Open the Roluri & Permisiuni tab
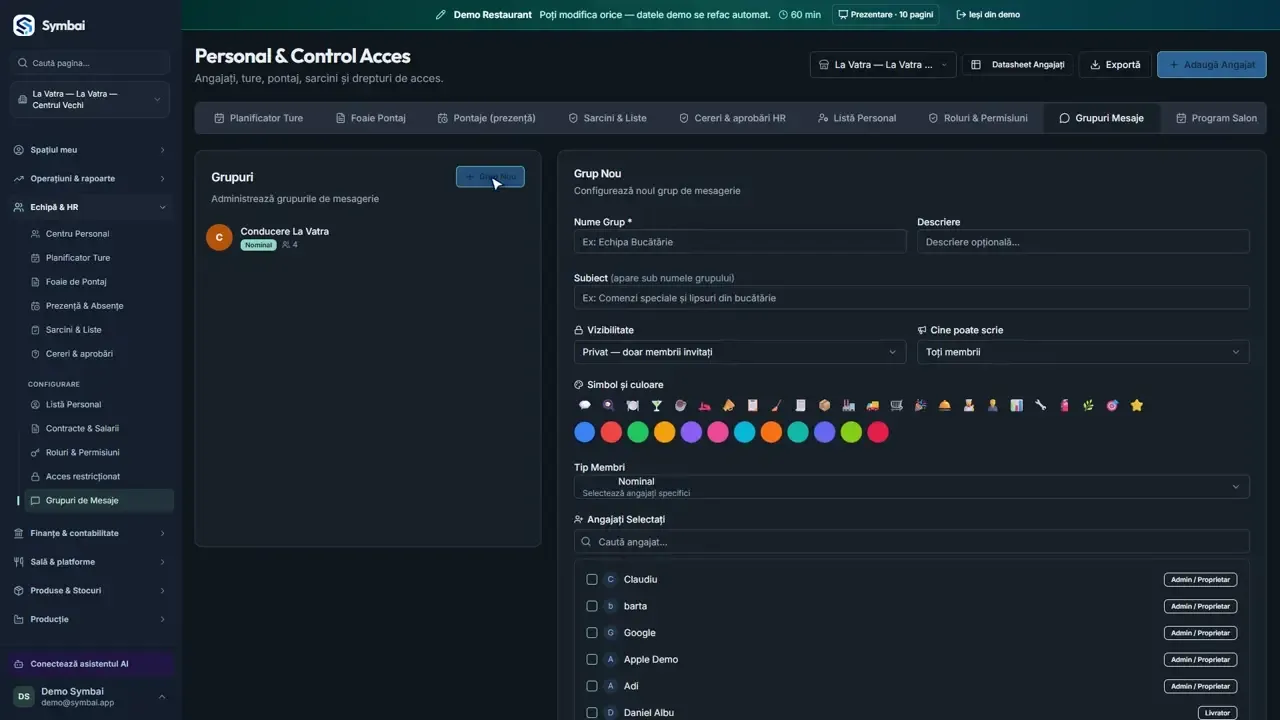Image resolution: width=1280 pixels, height=720 pixels. tap(978, 118)
